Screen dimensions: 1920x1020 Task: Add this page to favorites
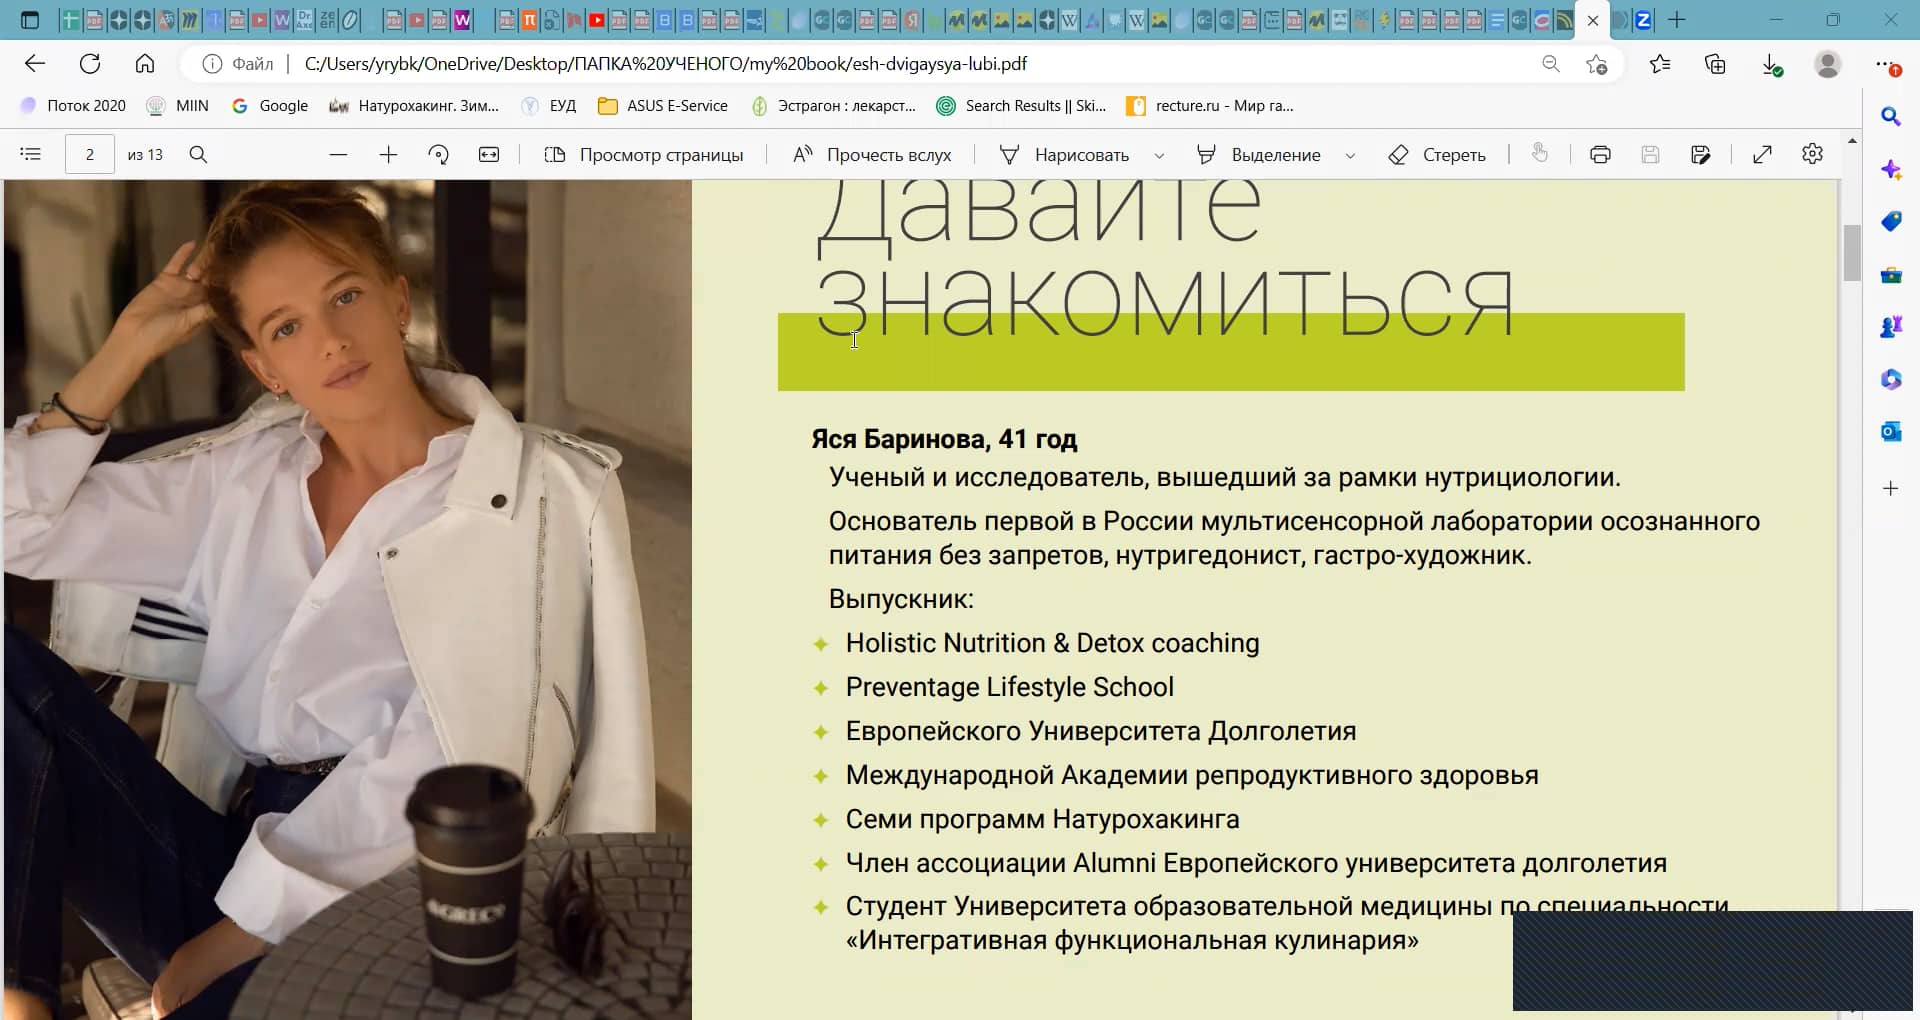point(1596,64)
